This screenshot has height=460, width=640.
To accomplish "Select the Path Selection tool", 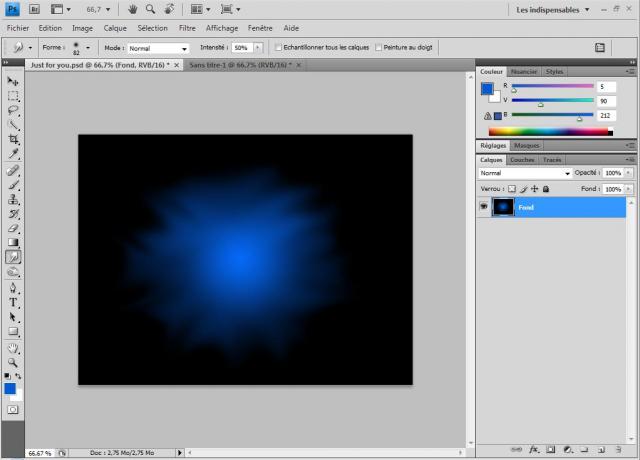I will tap(13, 317).
